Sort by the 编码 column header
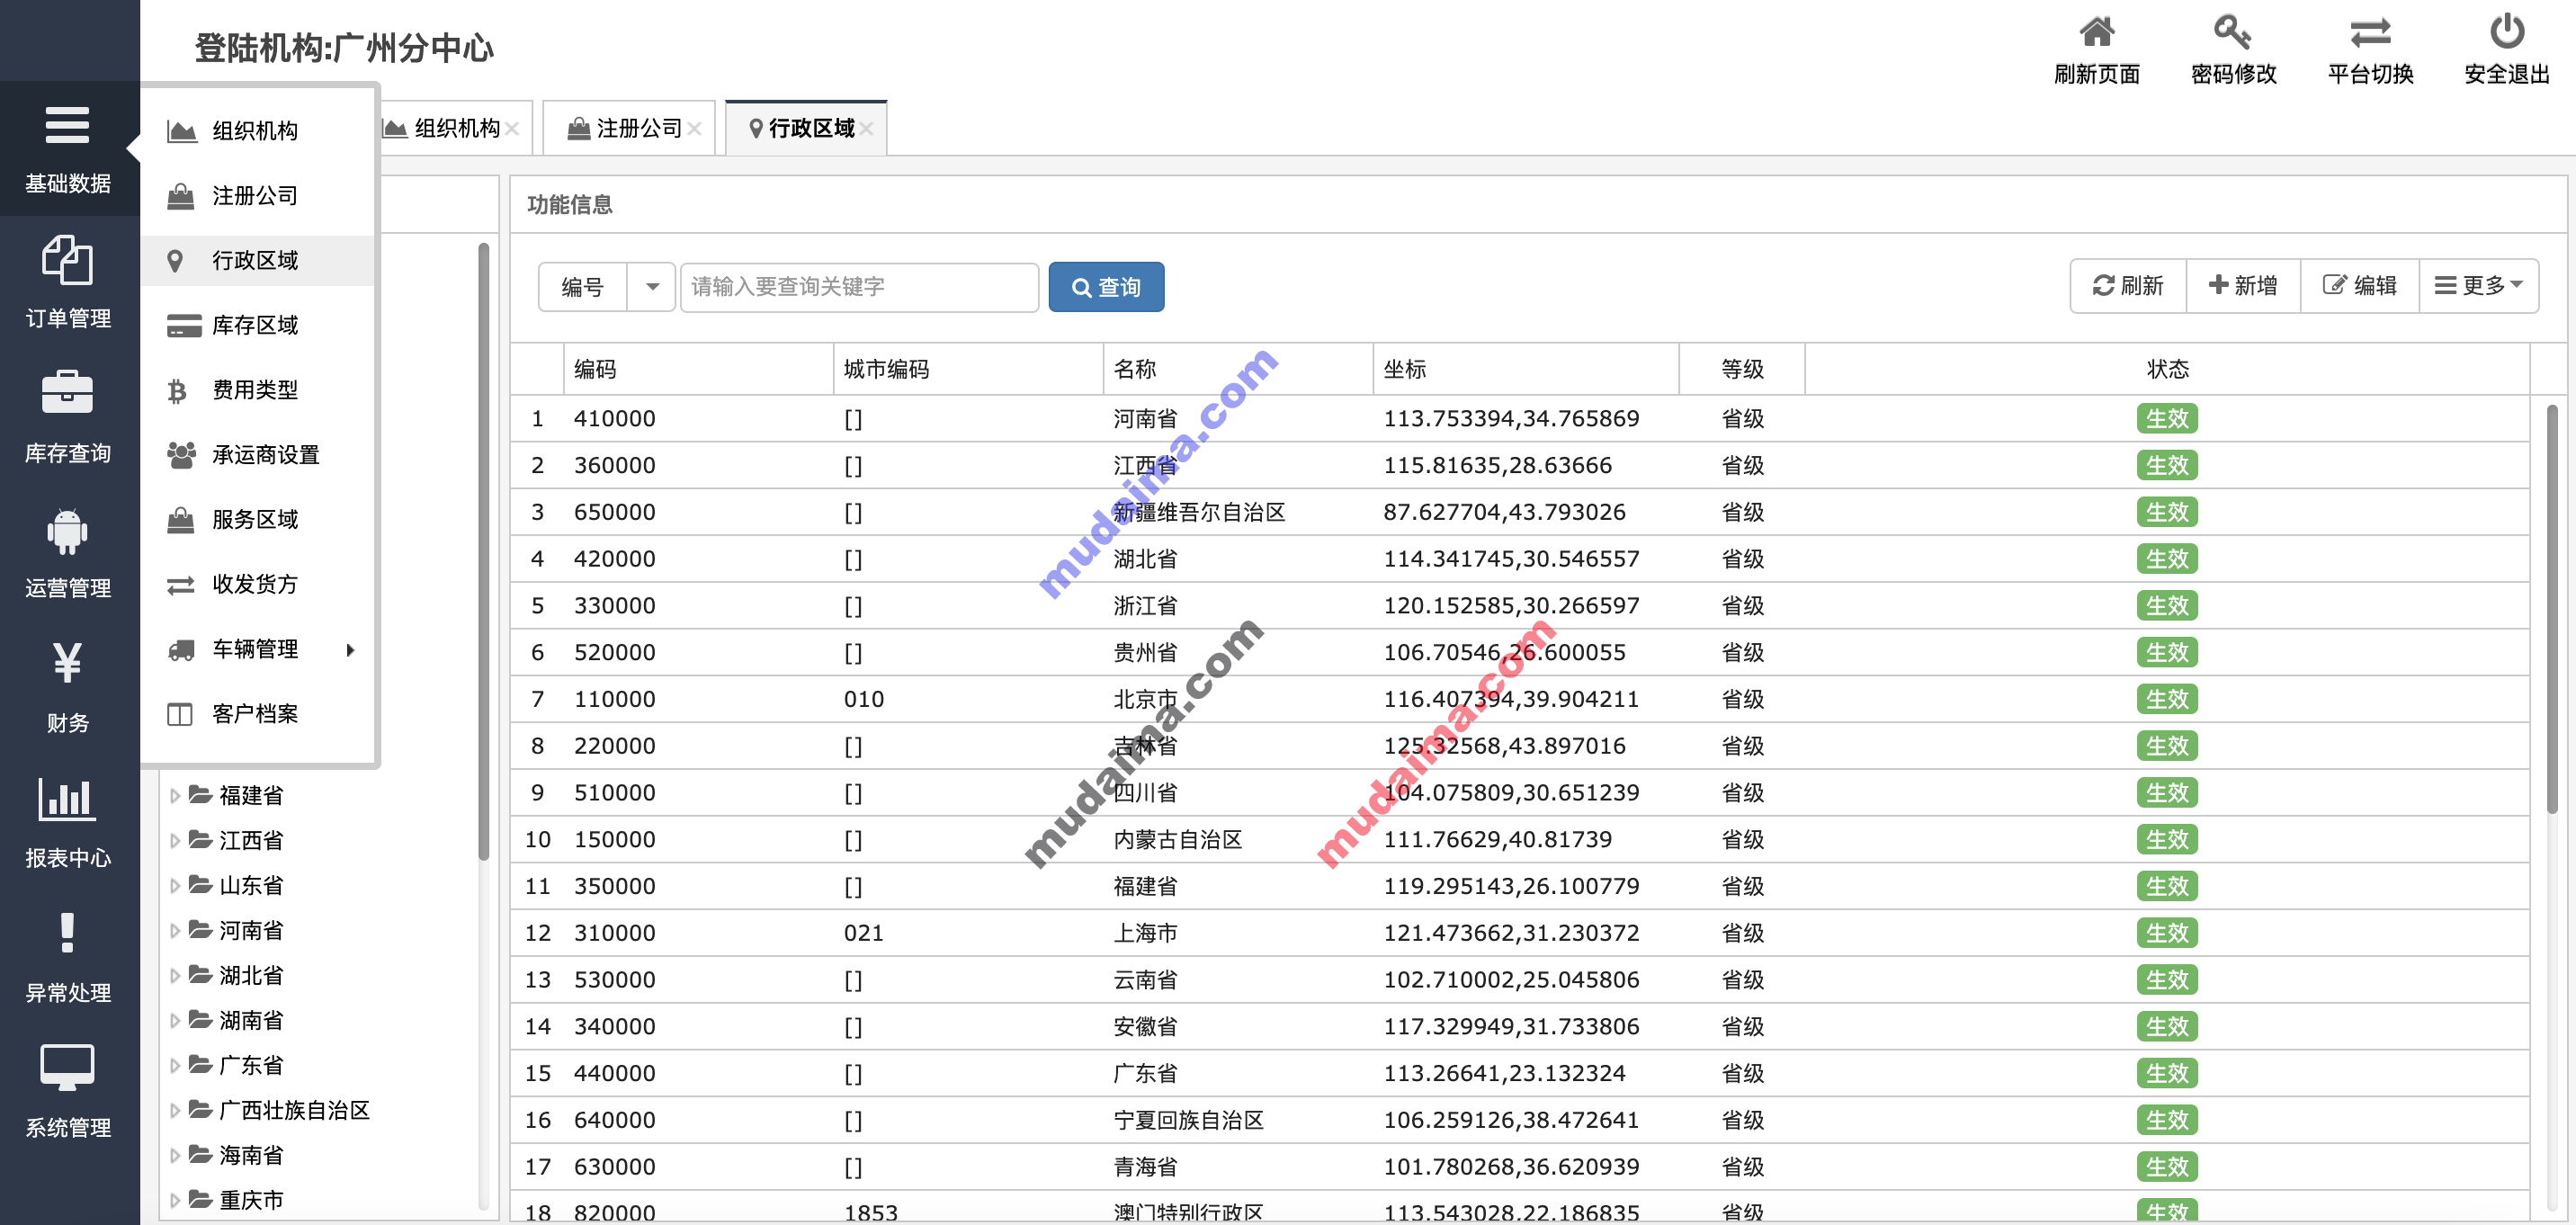Viewport: 2576px width, 1225px height. 698,369
